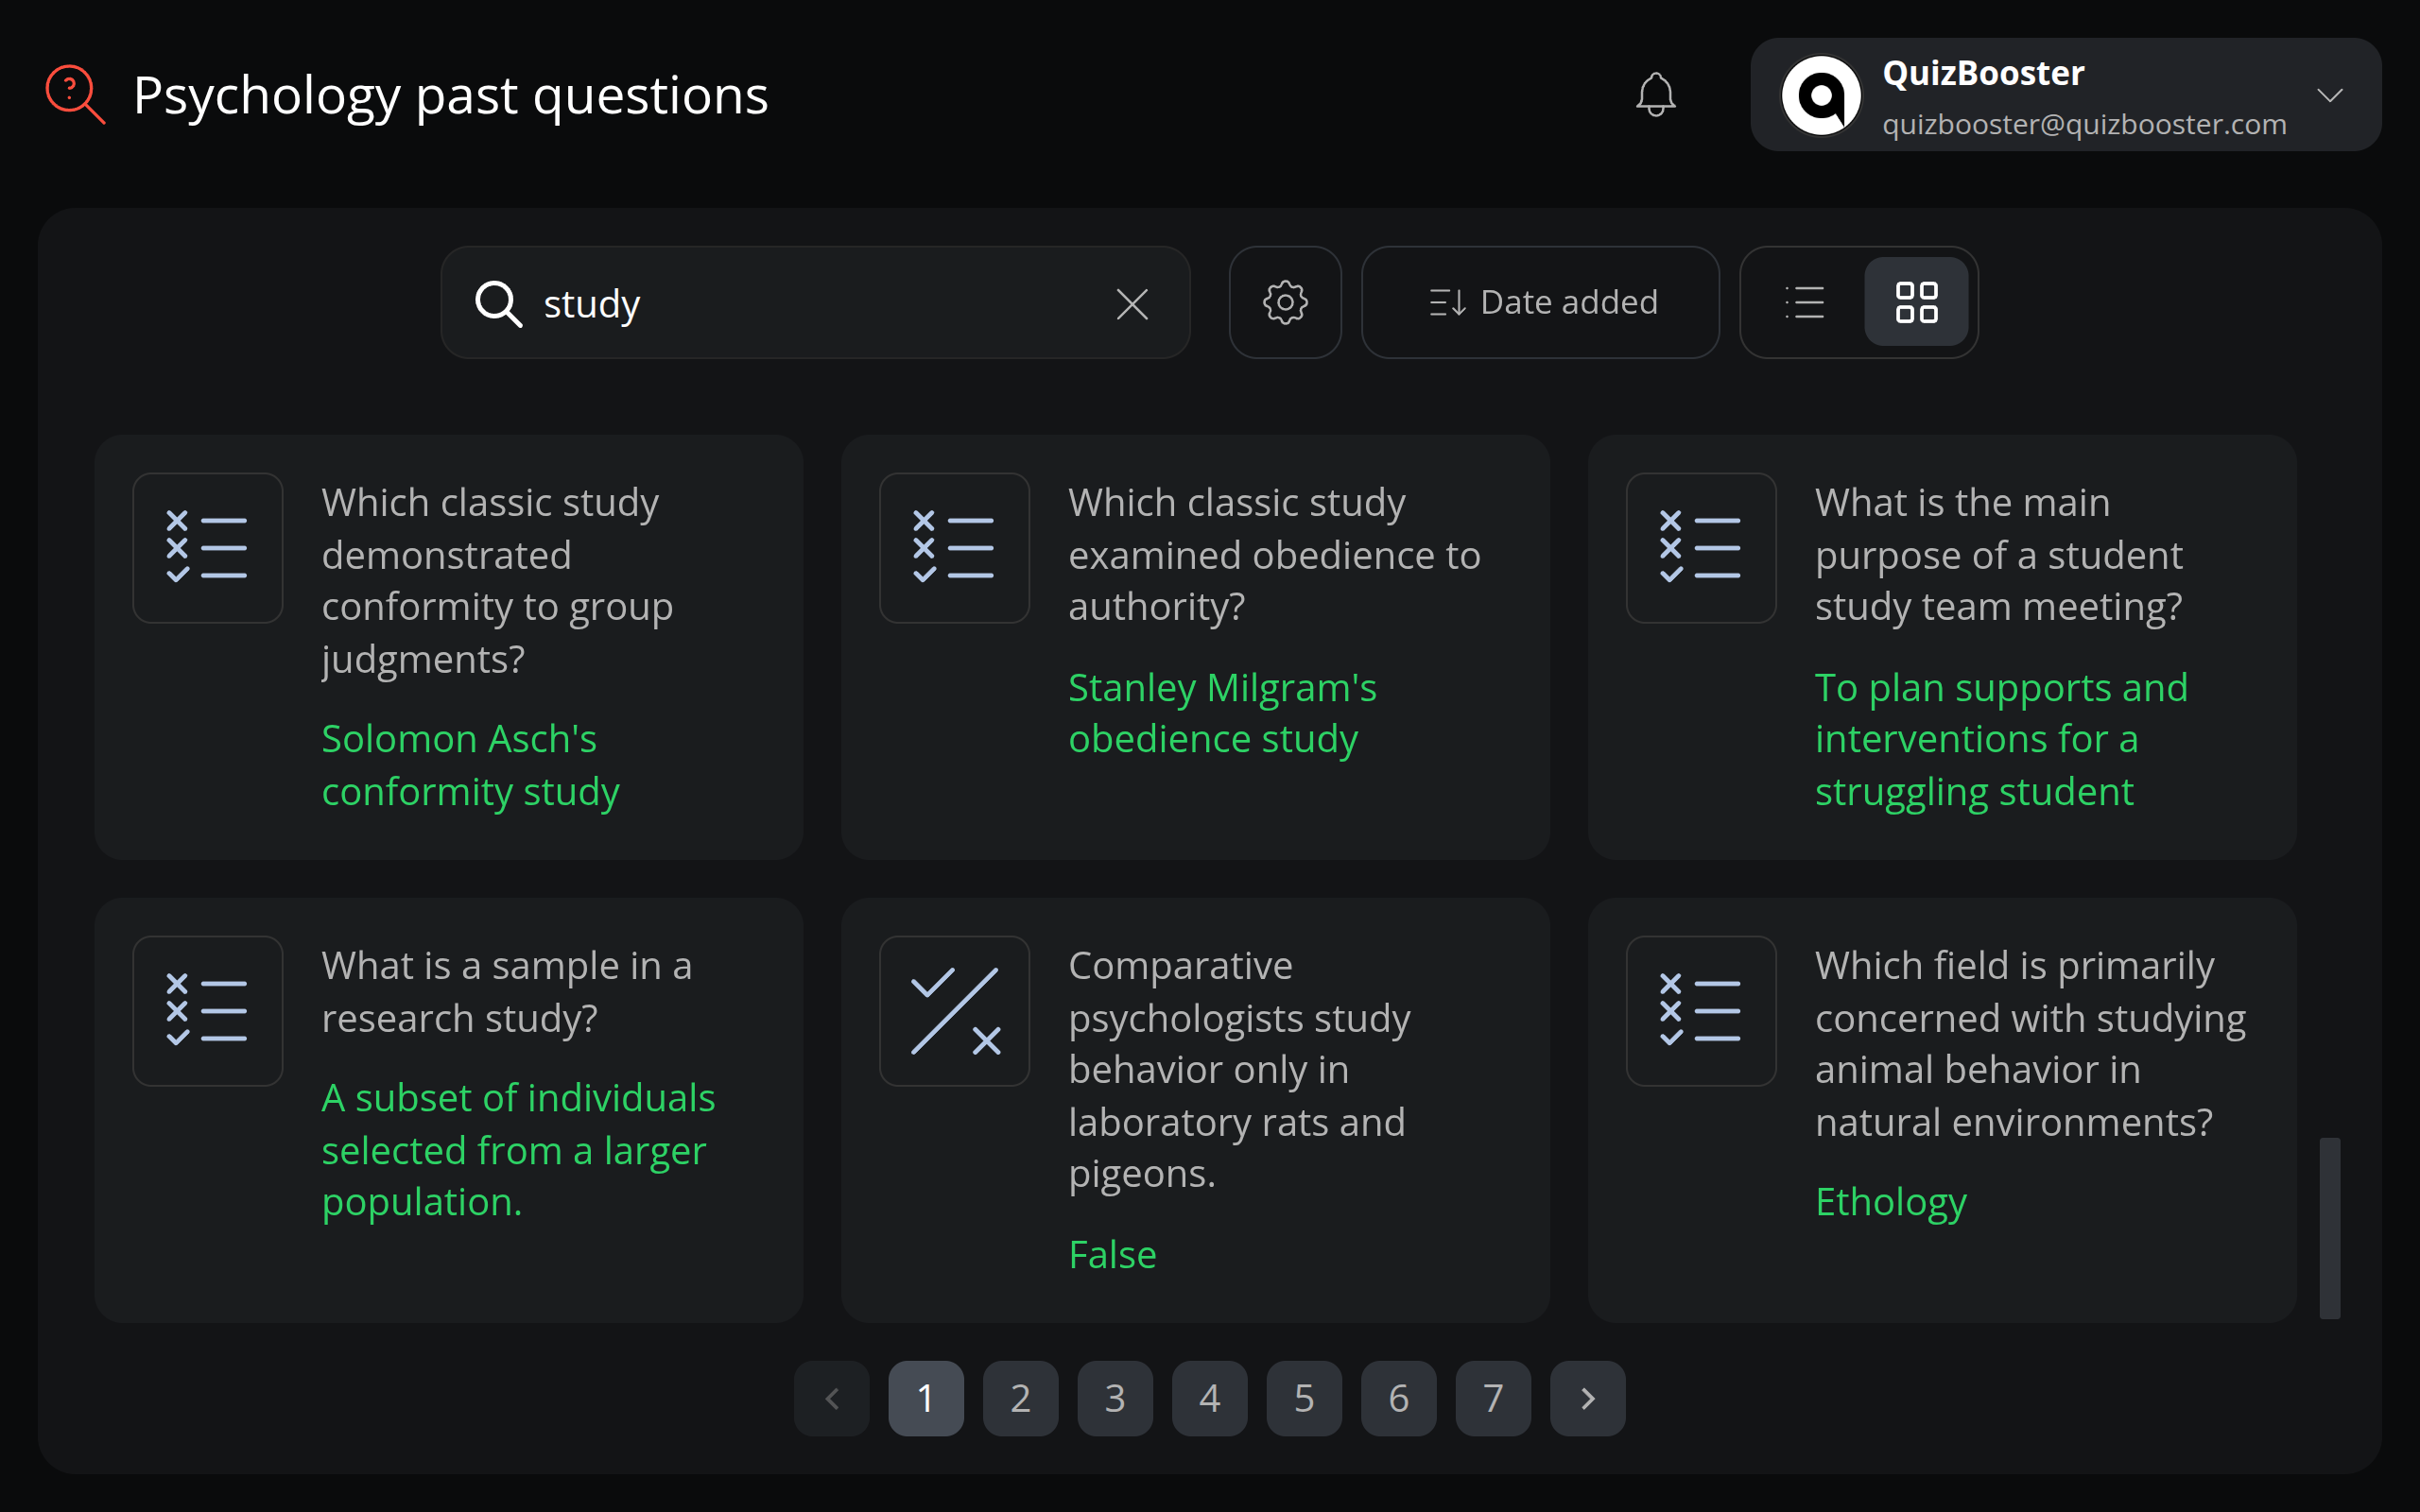Go to page 3
2420x1512 pixels.
tap(1115, 1398)
